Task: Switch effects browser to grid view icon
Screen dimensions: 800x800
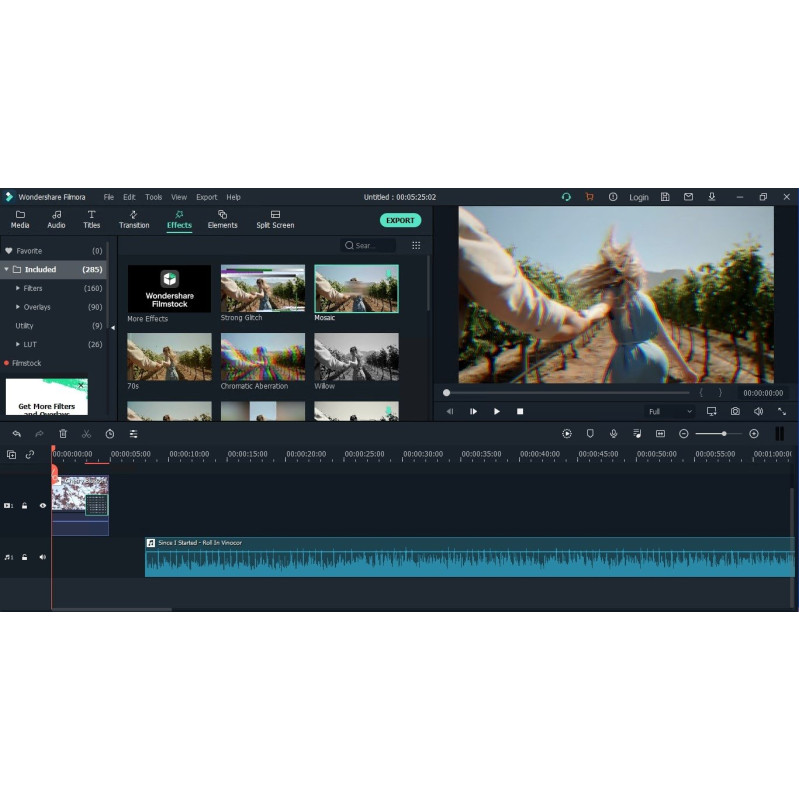Action: click(x=416, y=245)
